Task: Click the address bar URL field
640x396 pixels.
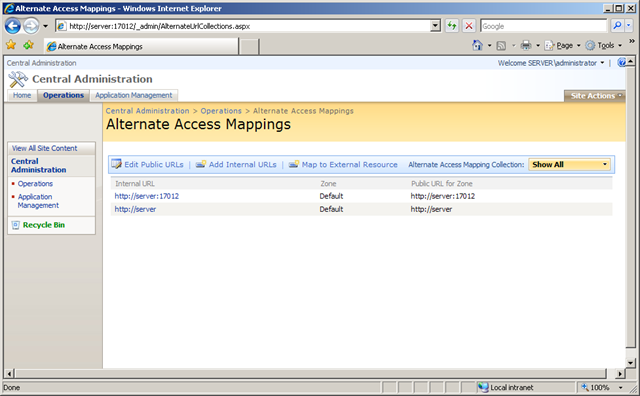Action: click(243, 26)
